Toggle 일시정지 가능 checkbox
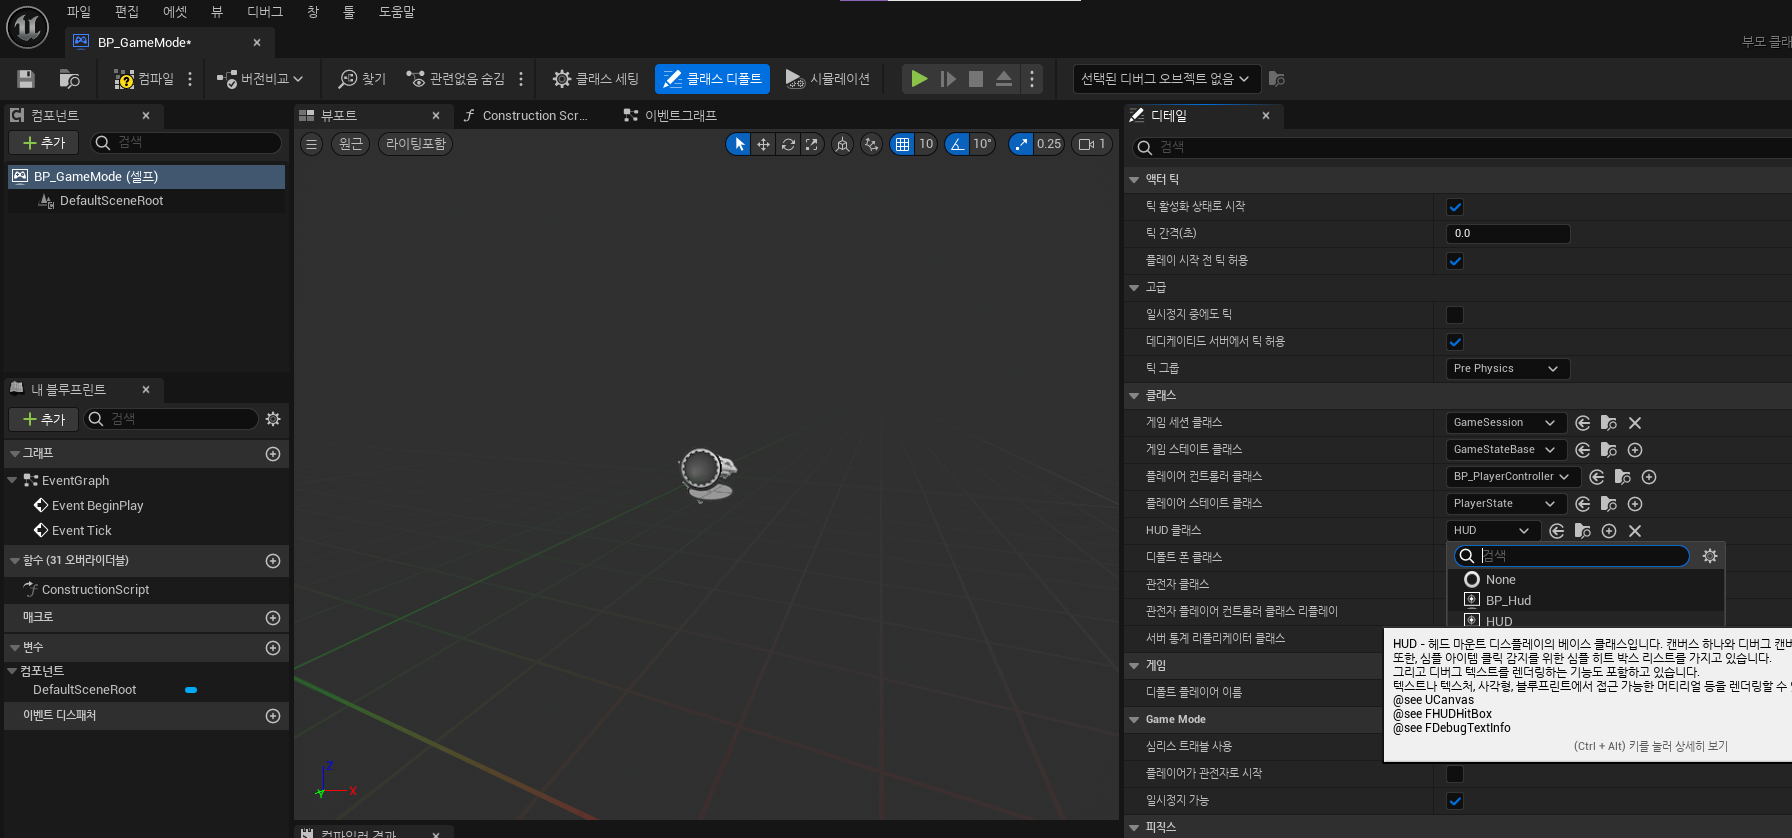This screenshot has height=838, width=1792. [x=1455, y=801]
